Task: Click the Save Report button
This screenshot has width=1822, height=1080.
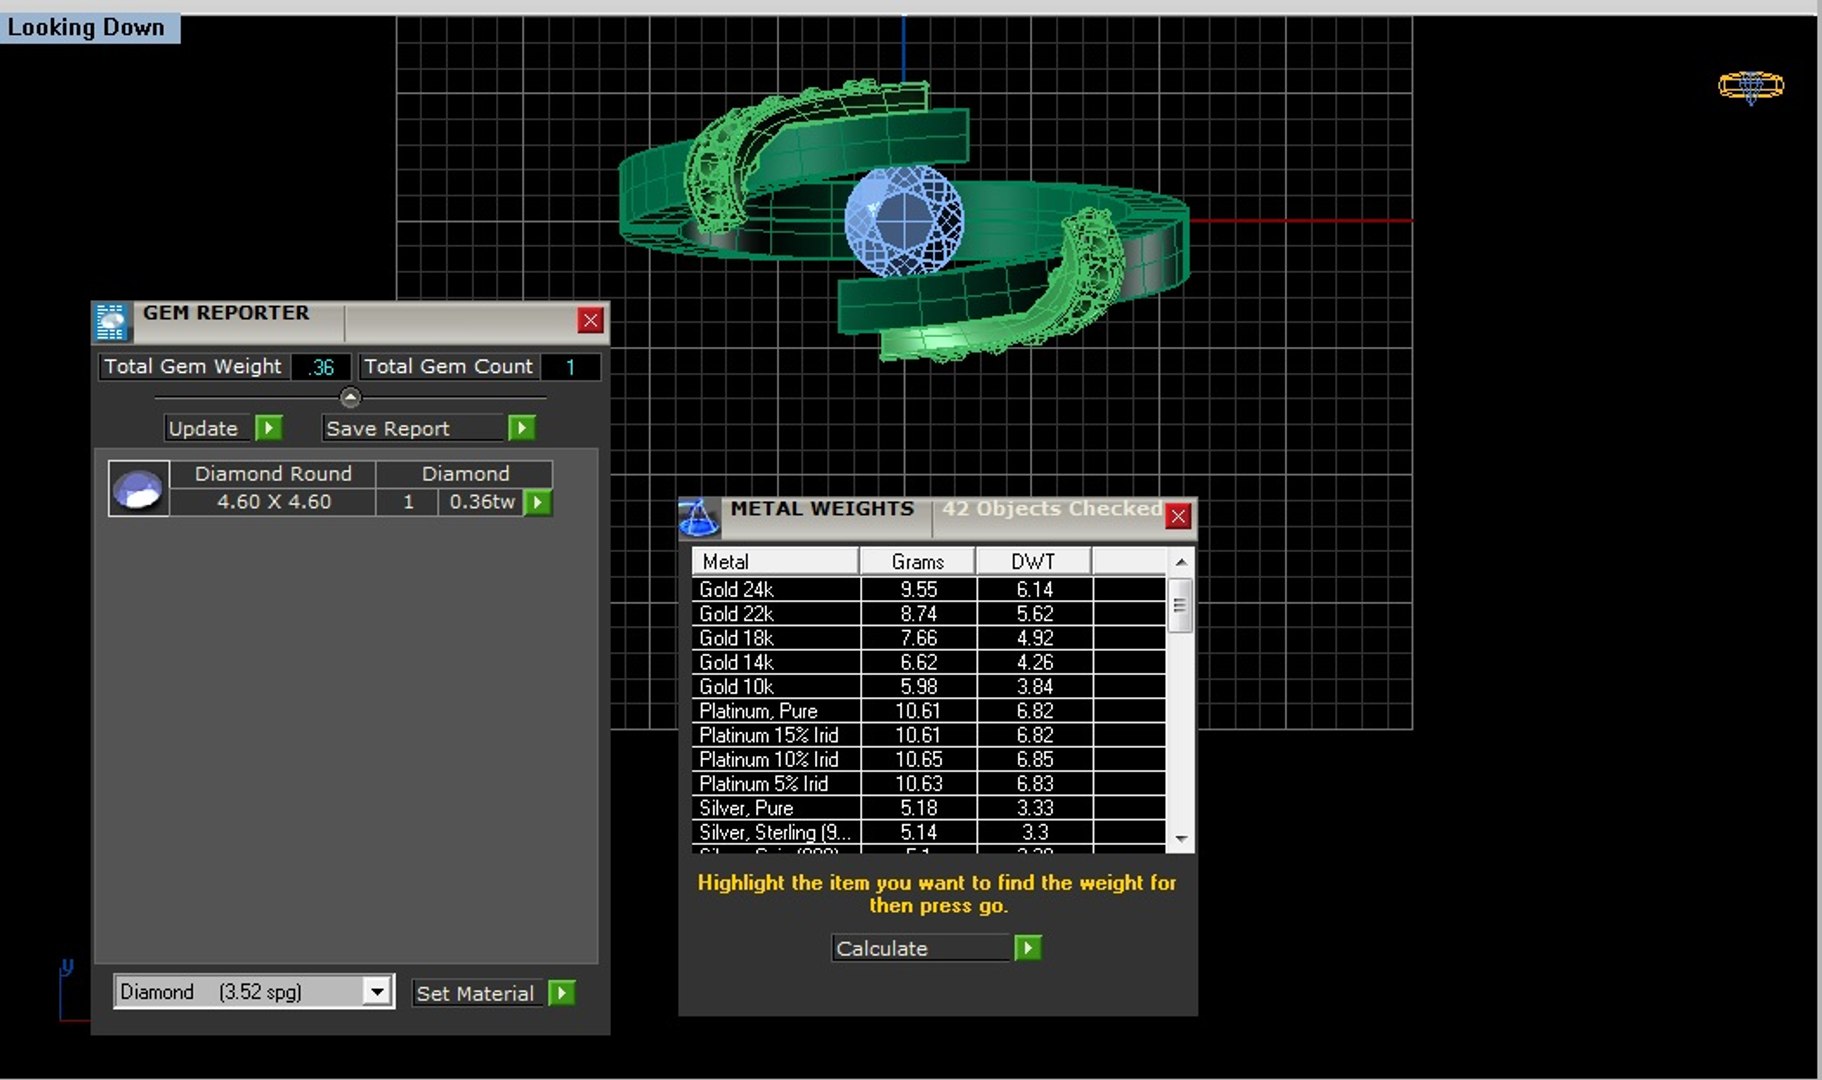Action: pyautogui.click(x=412, y=428)
